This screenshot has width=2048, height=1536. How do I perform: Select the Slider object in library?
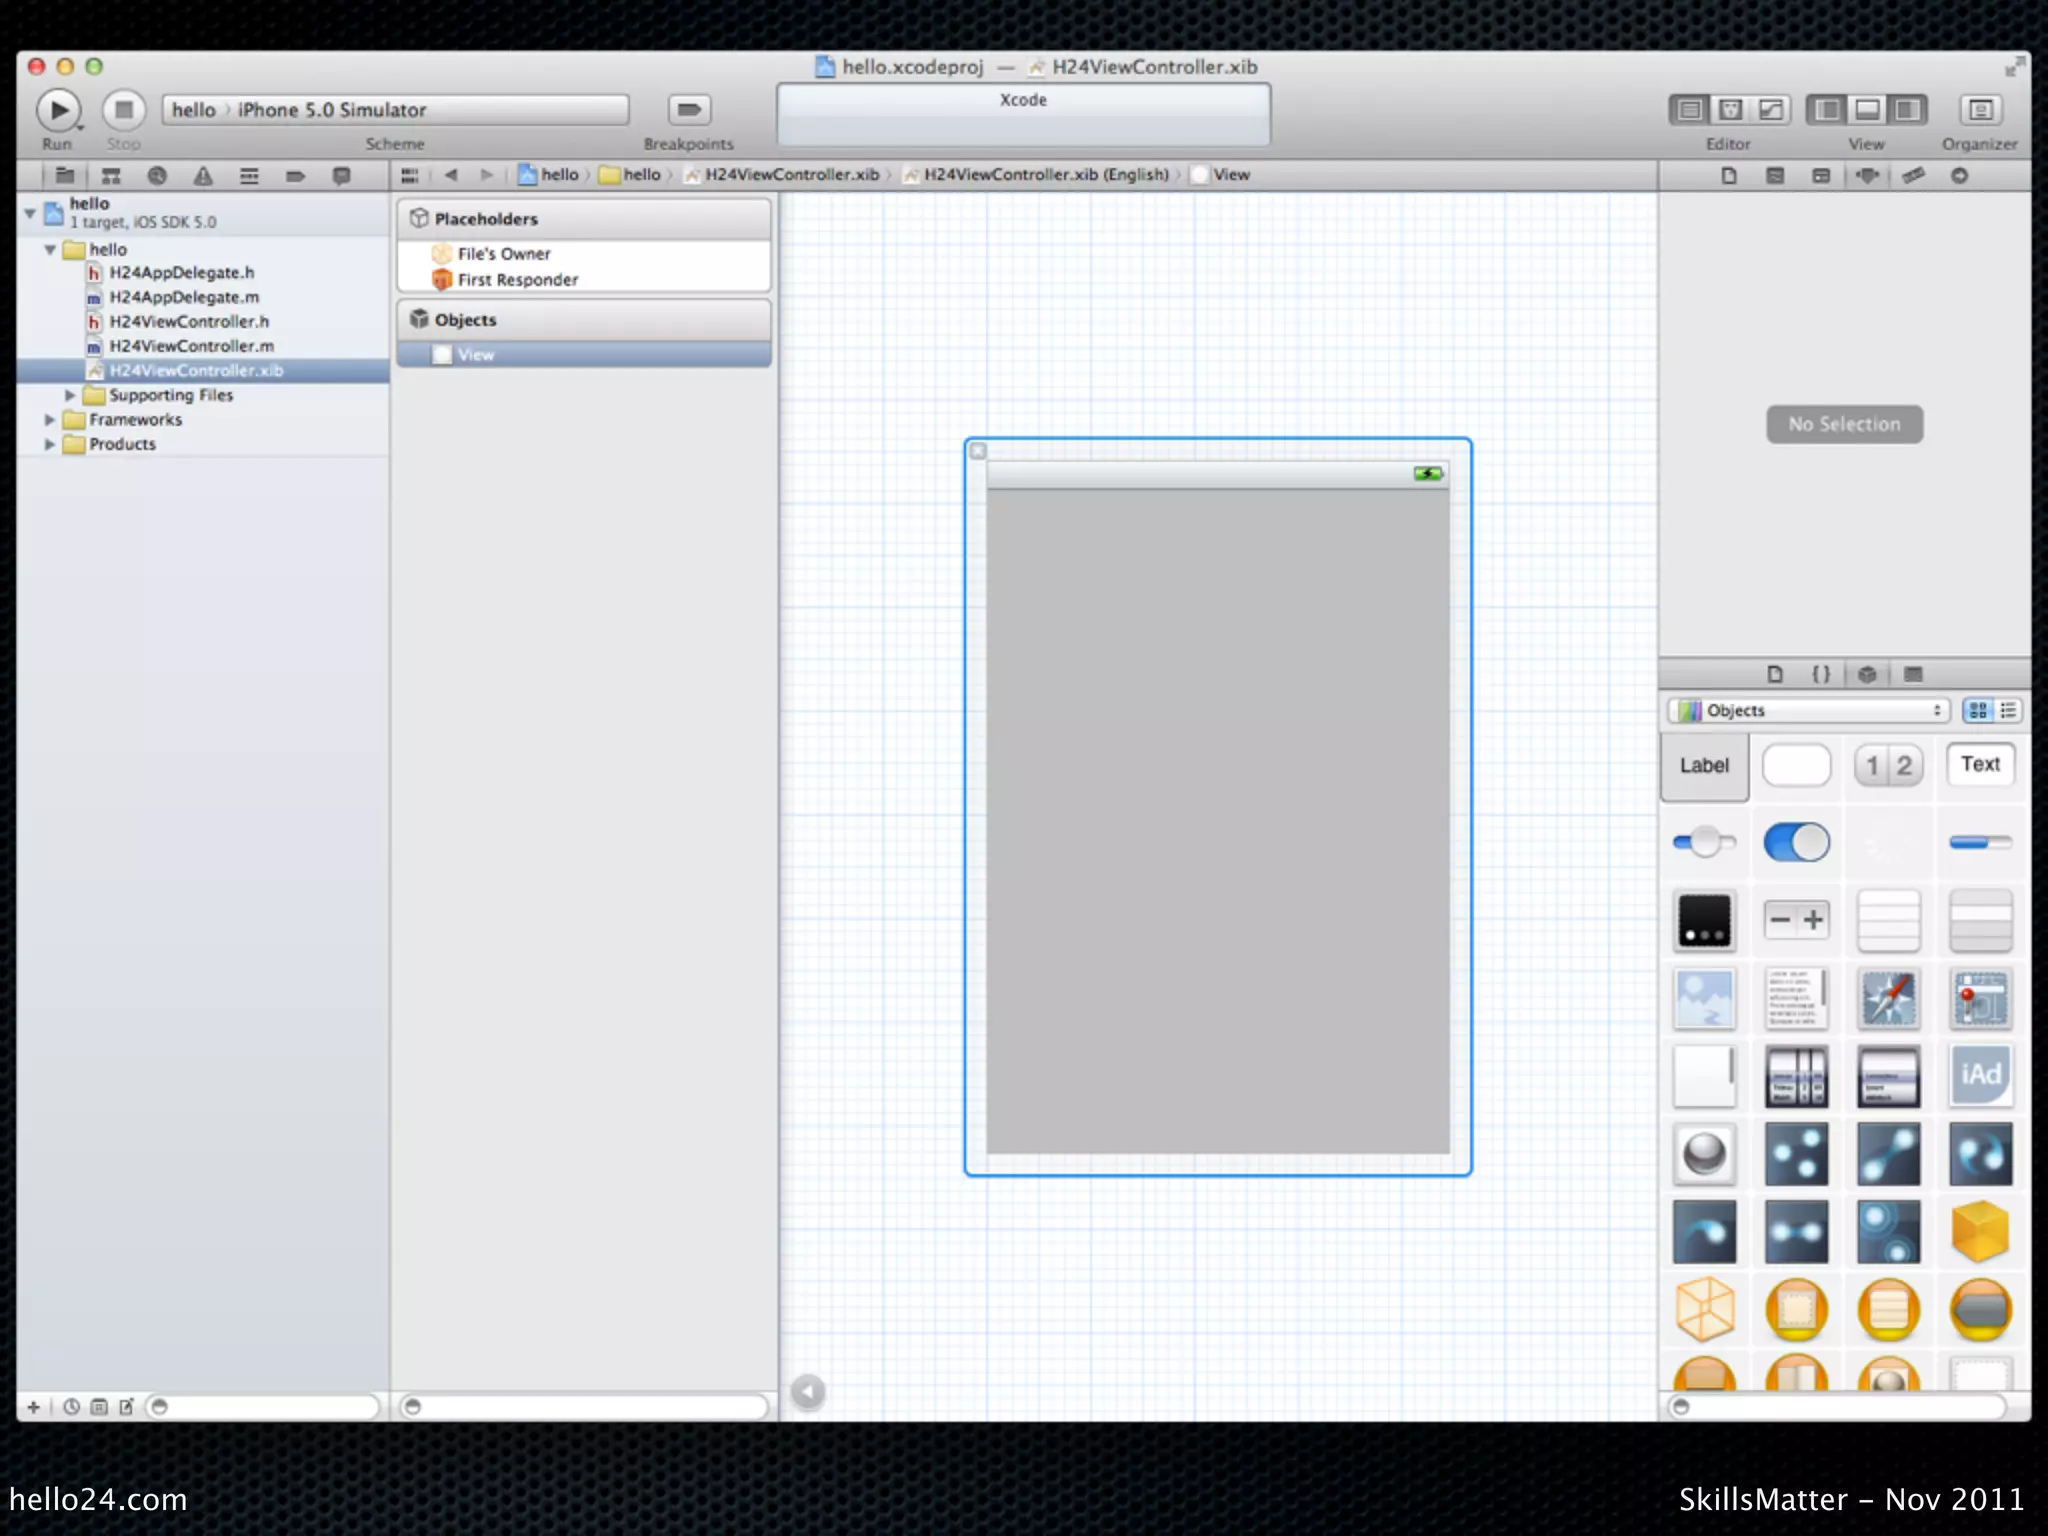[1704, 842]
